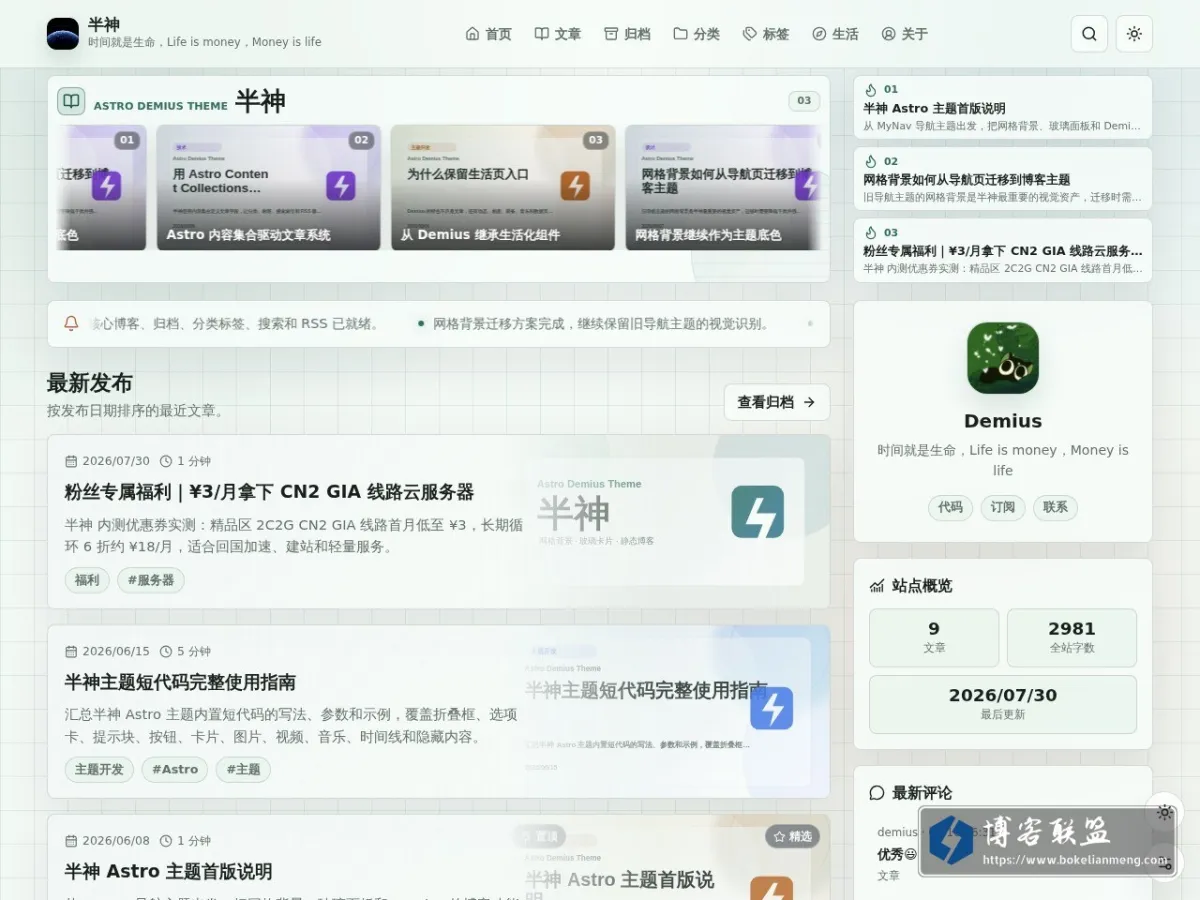Click the chart icon beside 站点概览
Viewport: 1200px width, 900px height.
(x=877, y=586)
